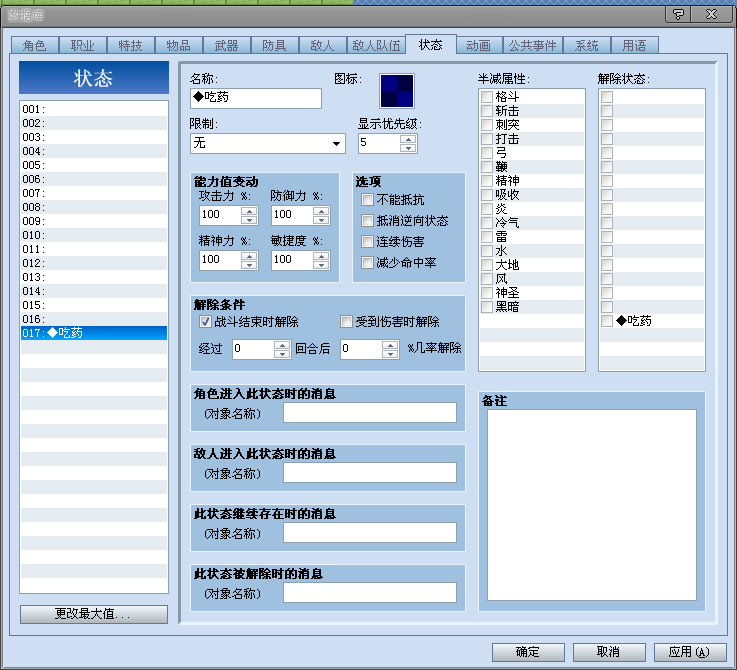737x670 pixels.
Task: Decrease the 经过 回合后 turn count
Action: [x=282, y=354]
